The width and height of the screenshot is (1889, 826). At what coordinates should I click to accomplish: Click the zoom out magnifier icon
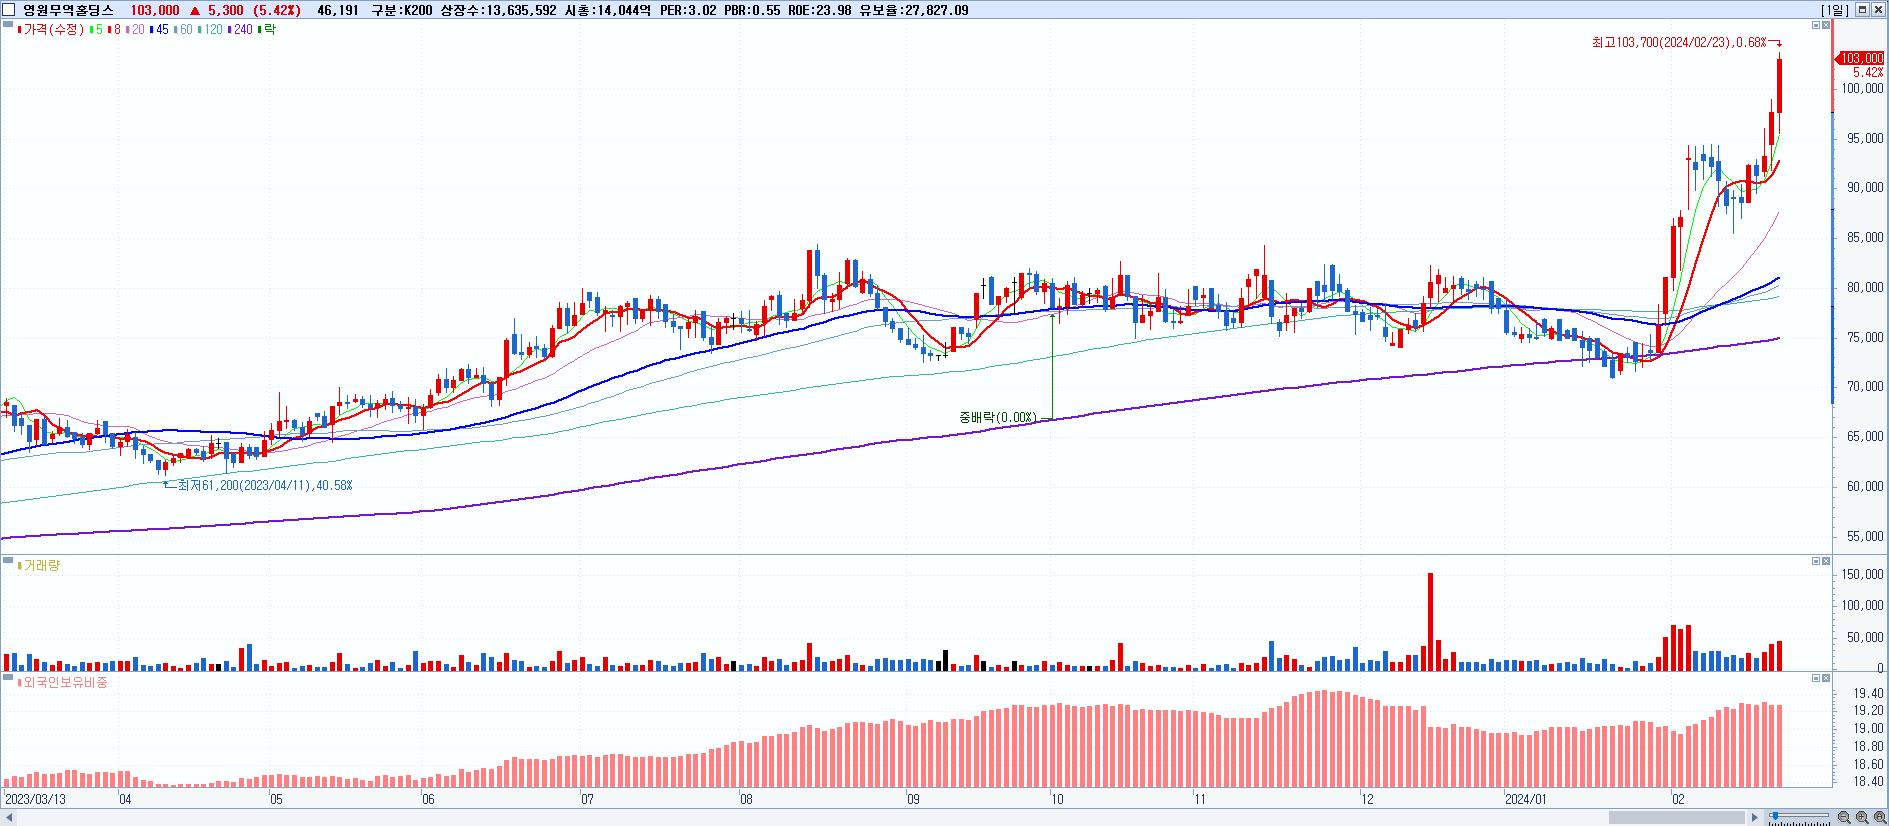pyautogui.click(x=1844, y=817)
